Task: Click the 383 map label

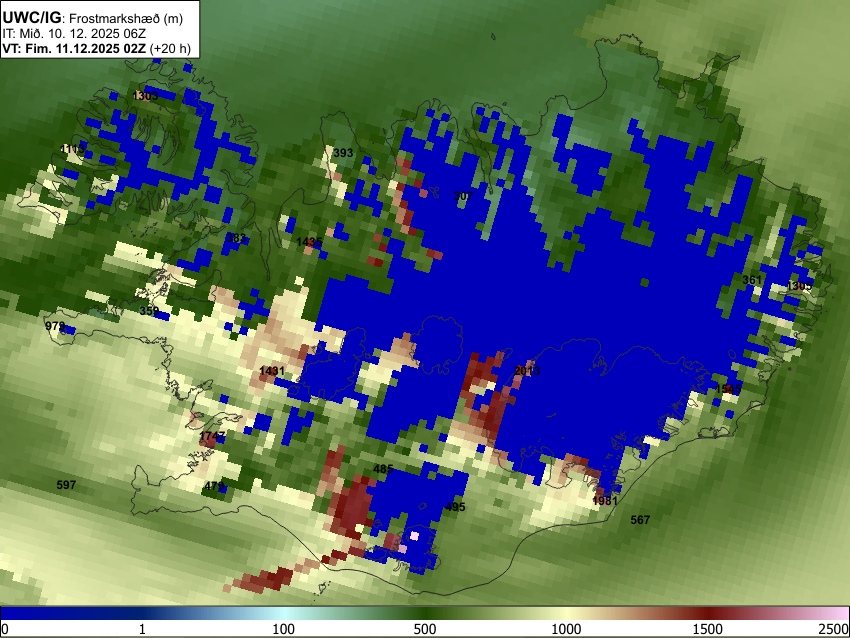Action: (x=236, y=238)
